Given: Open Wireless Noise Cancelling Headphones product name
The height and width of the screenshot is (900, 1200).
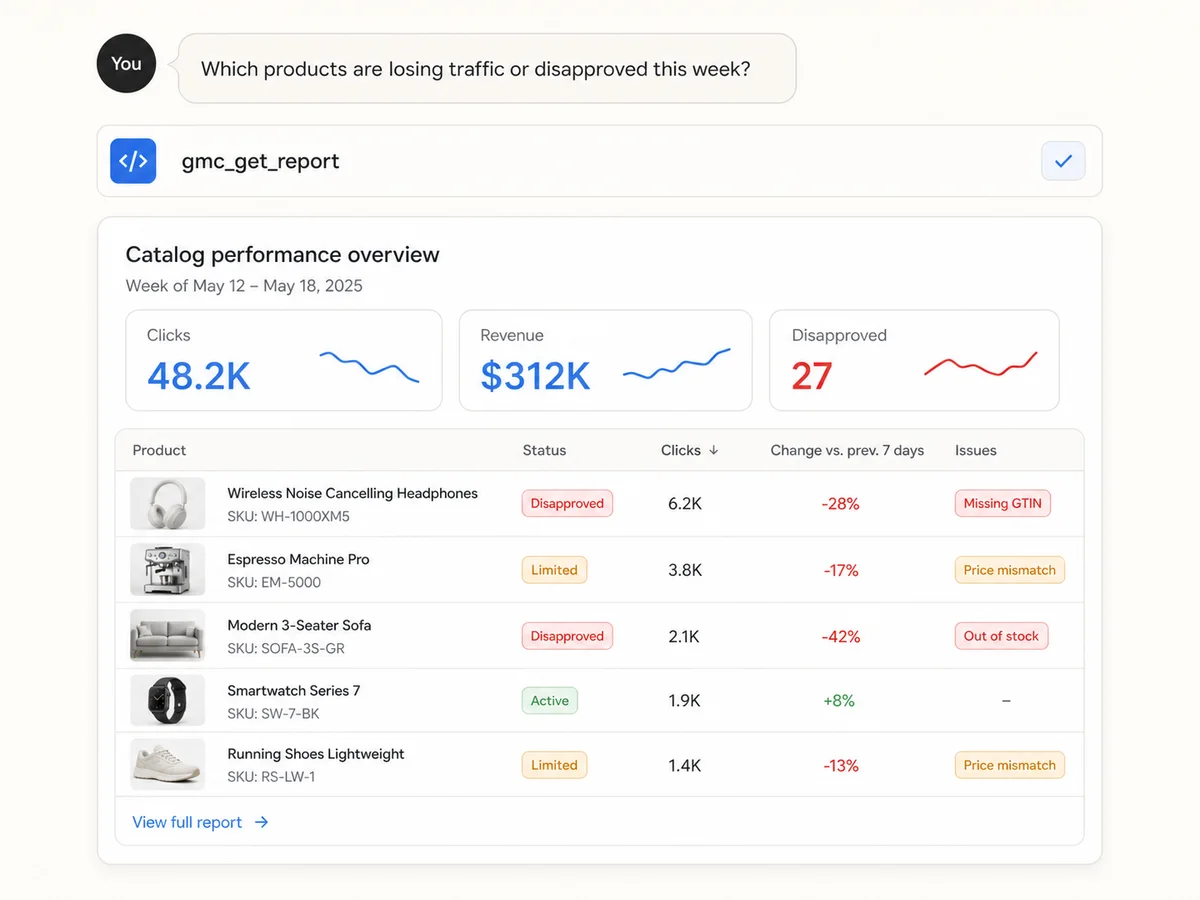Looking at the screenshot, I should (x=352, y=493).
